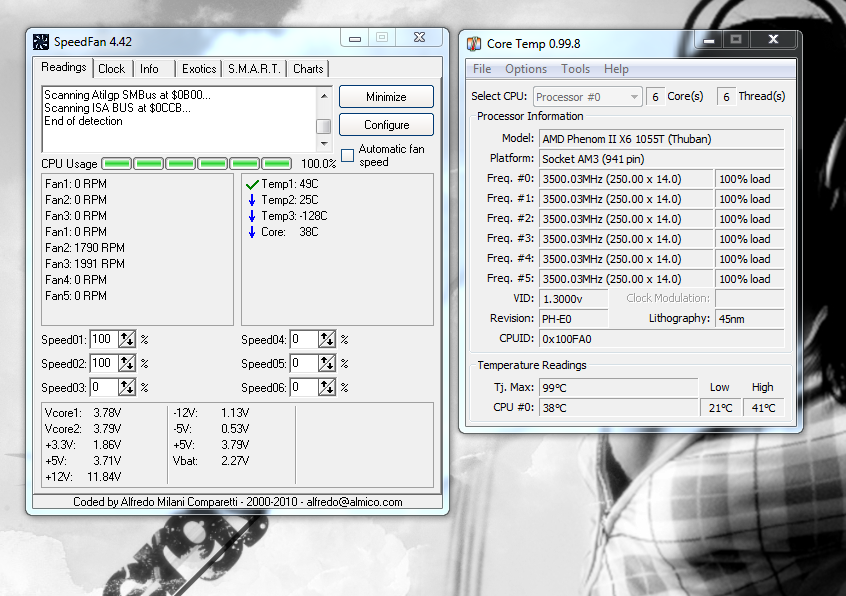Maximize the Core Temp window

tap(735, 39)
